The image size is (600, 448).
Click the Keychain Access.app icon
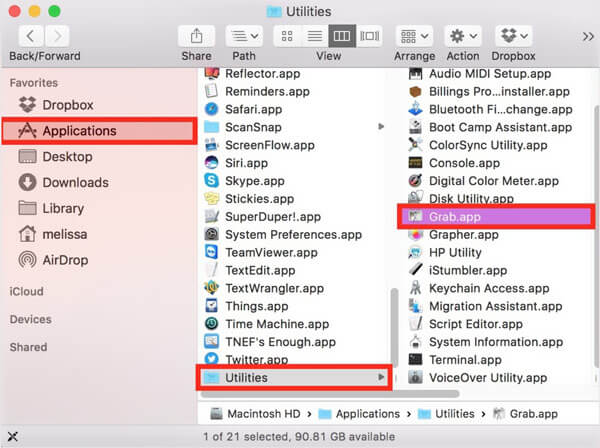click(x=415, y=288)
